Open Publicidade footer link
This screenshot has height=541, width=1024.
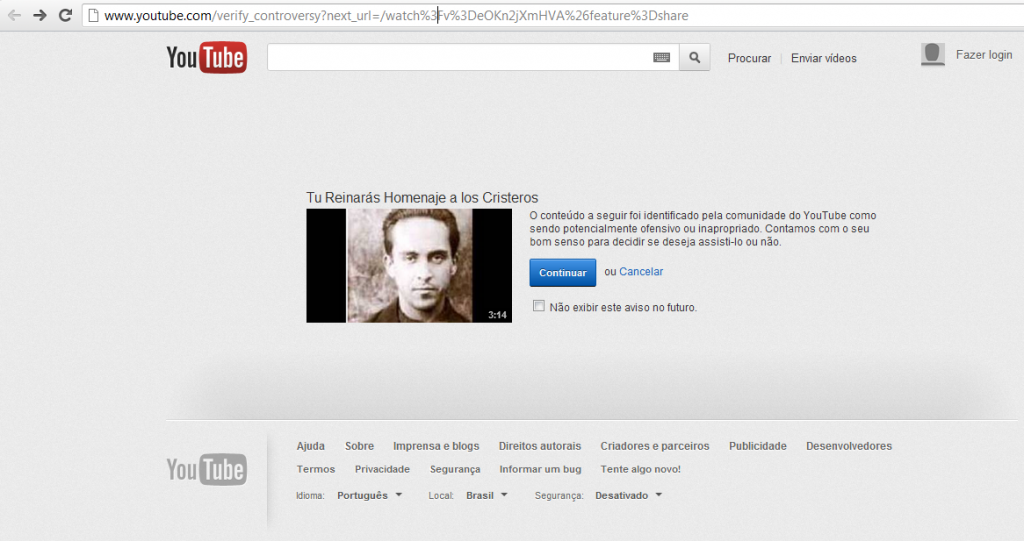tap(758, 446)
